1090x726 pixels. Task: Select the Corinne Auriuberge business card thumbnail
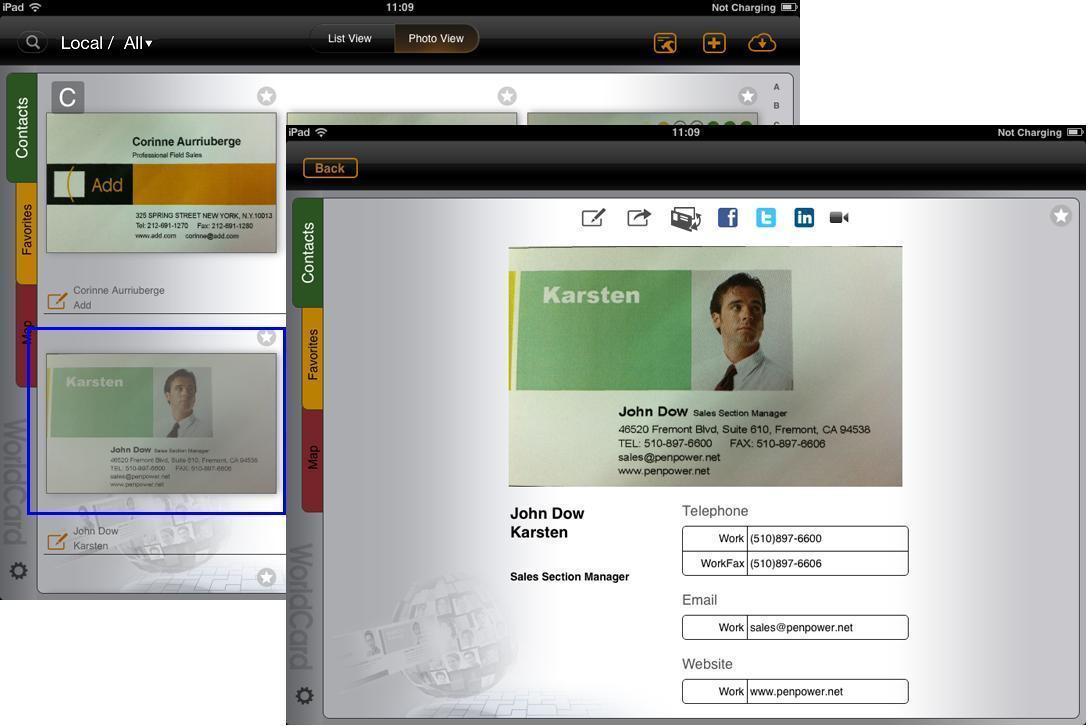coord(161,182)
